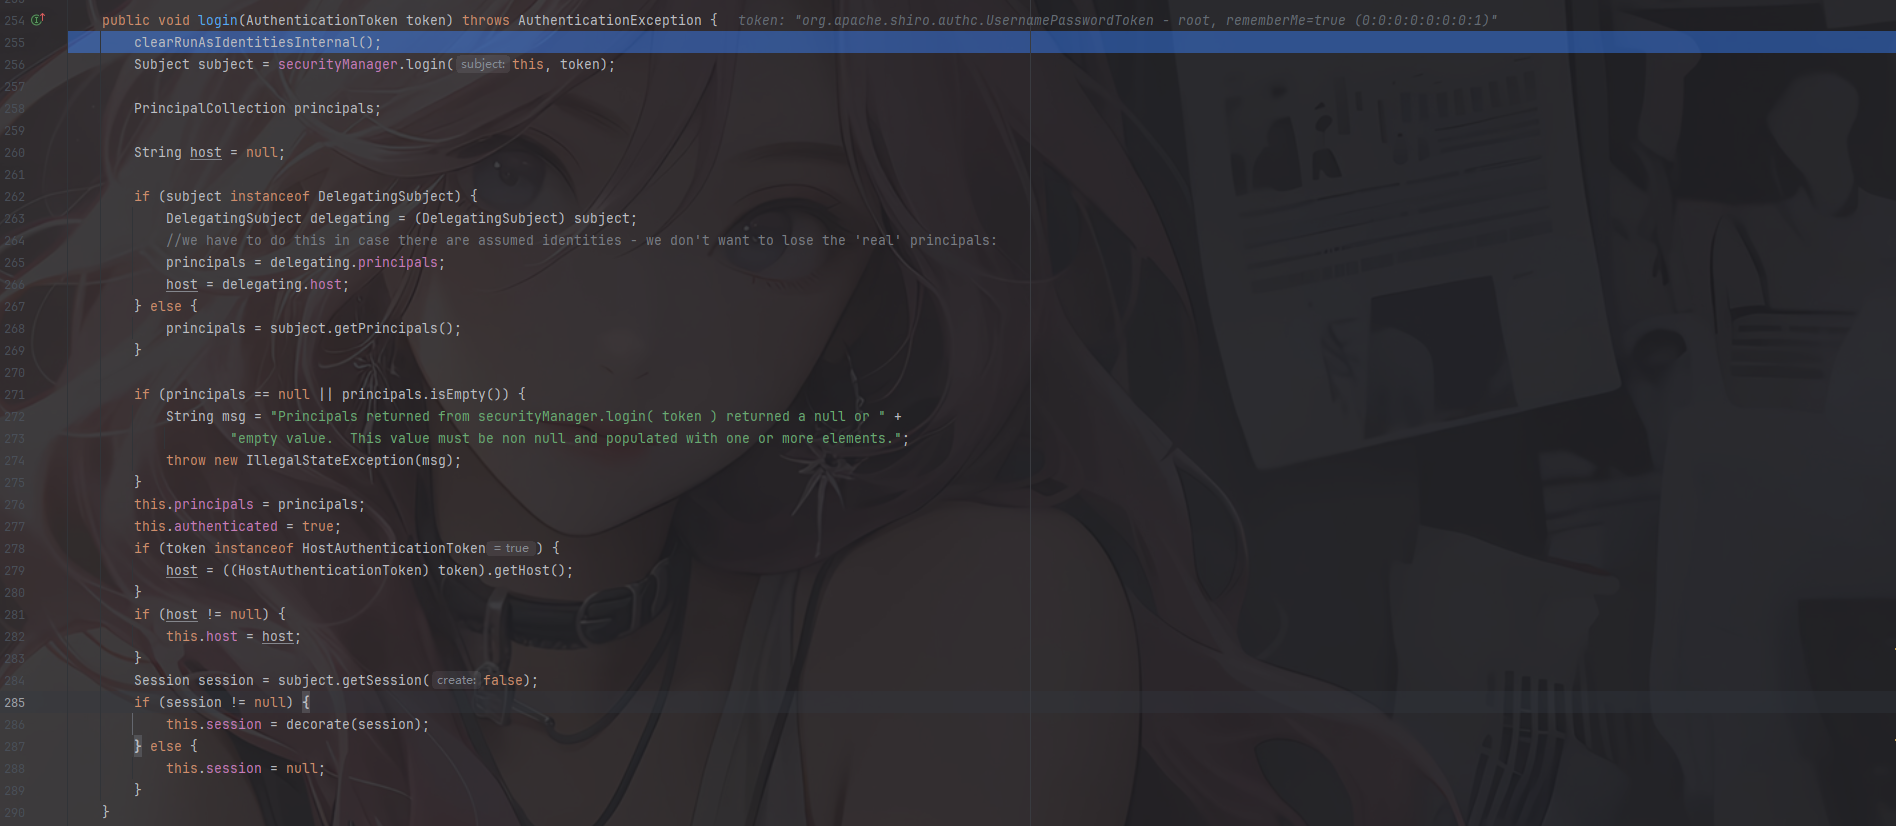Viewport: 1896px width, 826px height.
Task: Click the isEmpty method call
Action: click(457, 394)
